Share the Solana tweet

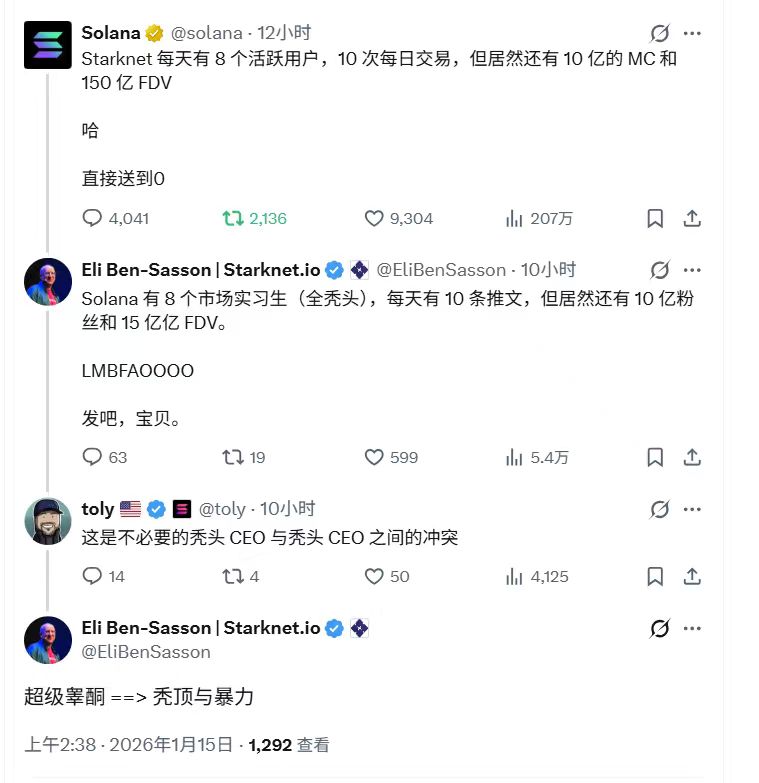(x=692, y=218)
